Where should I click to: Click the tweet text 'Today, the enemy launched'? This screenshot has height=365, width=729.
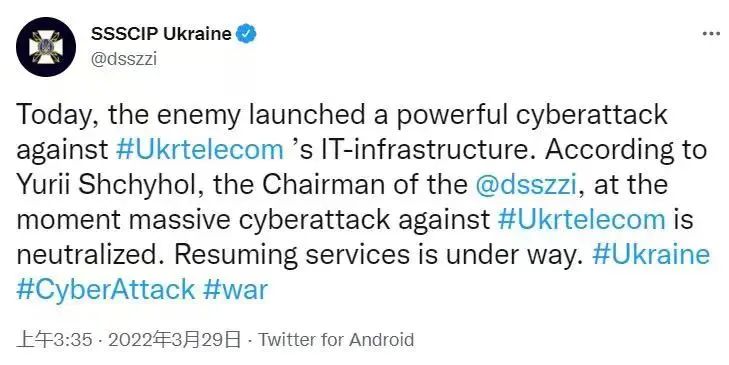[x=191, y=115]
